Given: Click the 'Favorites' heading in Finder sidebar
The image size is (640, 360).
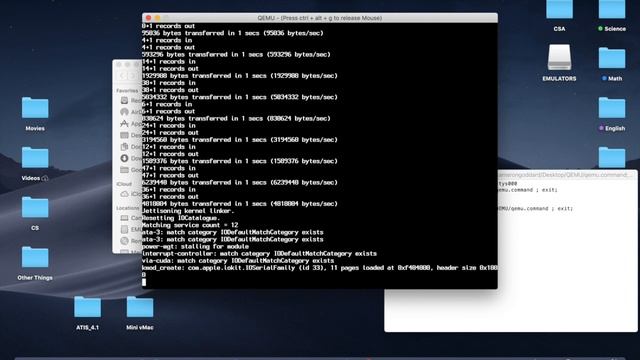Looking at the screenshot, I should [127, 91].
